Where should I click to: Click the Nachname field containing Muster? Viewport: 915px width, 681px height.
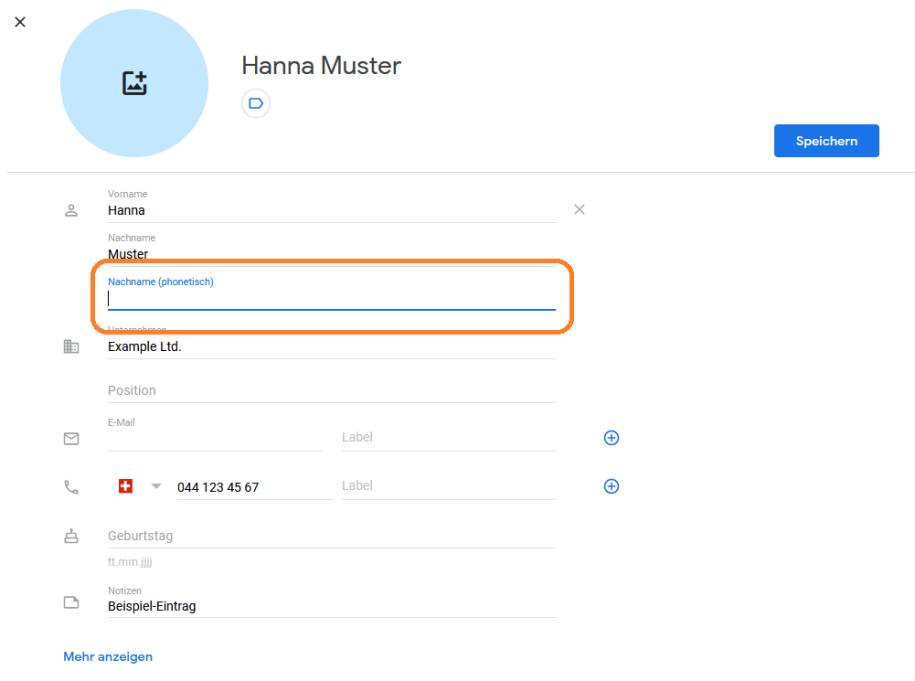(x=330, y=254)
